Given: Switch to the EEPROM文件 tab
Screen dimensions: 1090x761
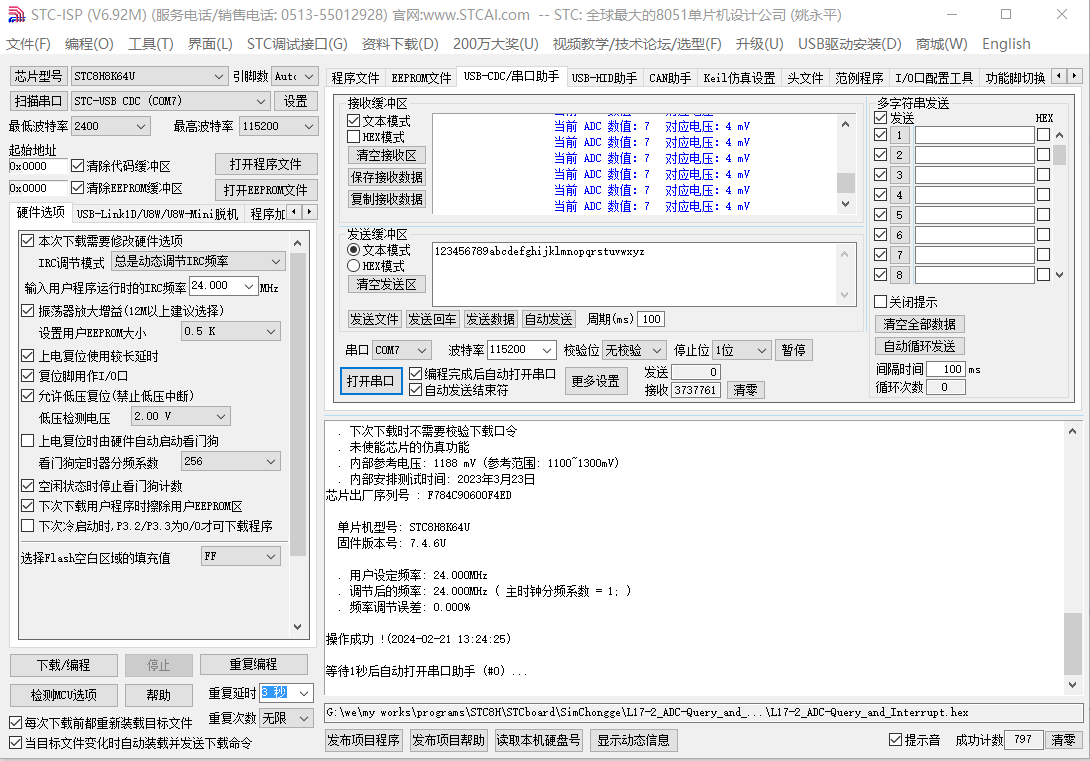Looking at the screenshot, I should point(421,78).
